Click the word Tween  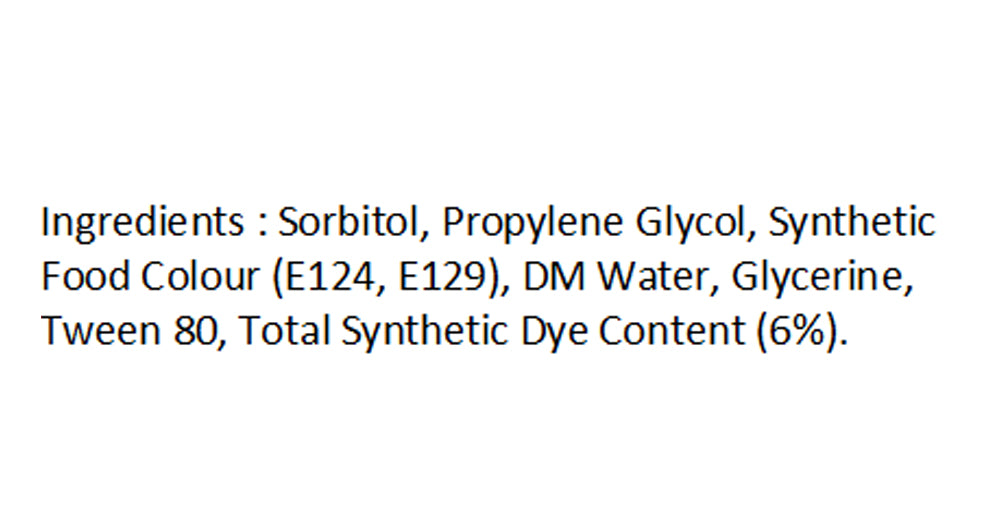coord(101,331)
